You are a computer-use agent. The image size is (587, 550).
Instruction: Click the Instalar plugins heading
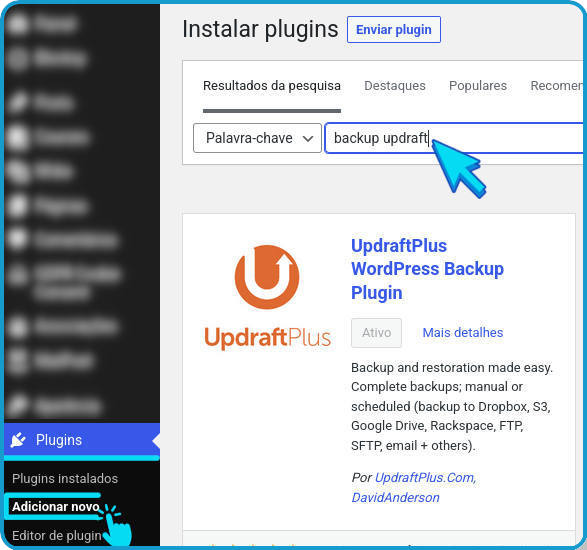pyautogui.click(x=260, y=30)
